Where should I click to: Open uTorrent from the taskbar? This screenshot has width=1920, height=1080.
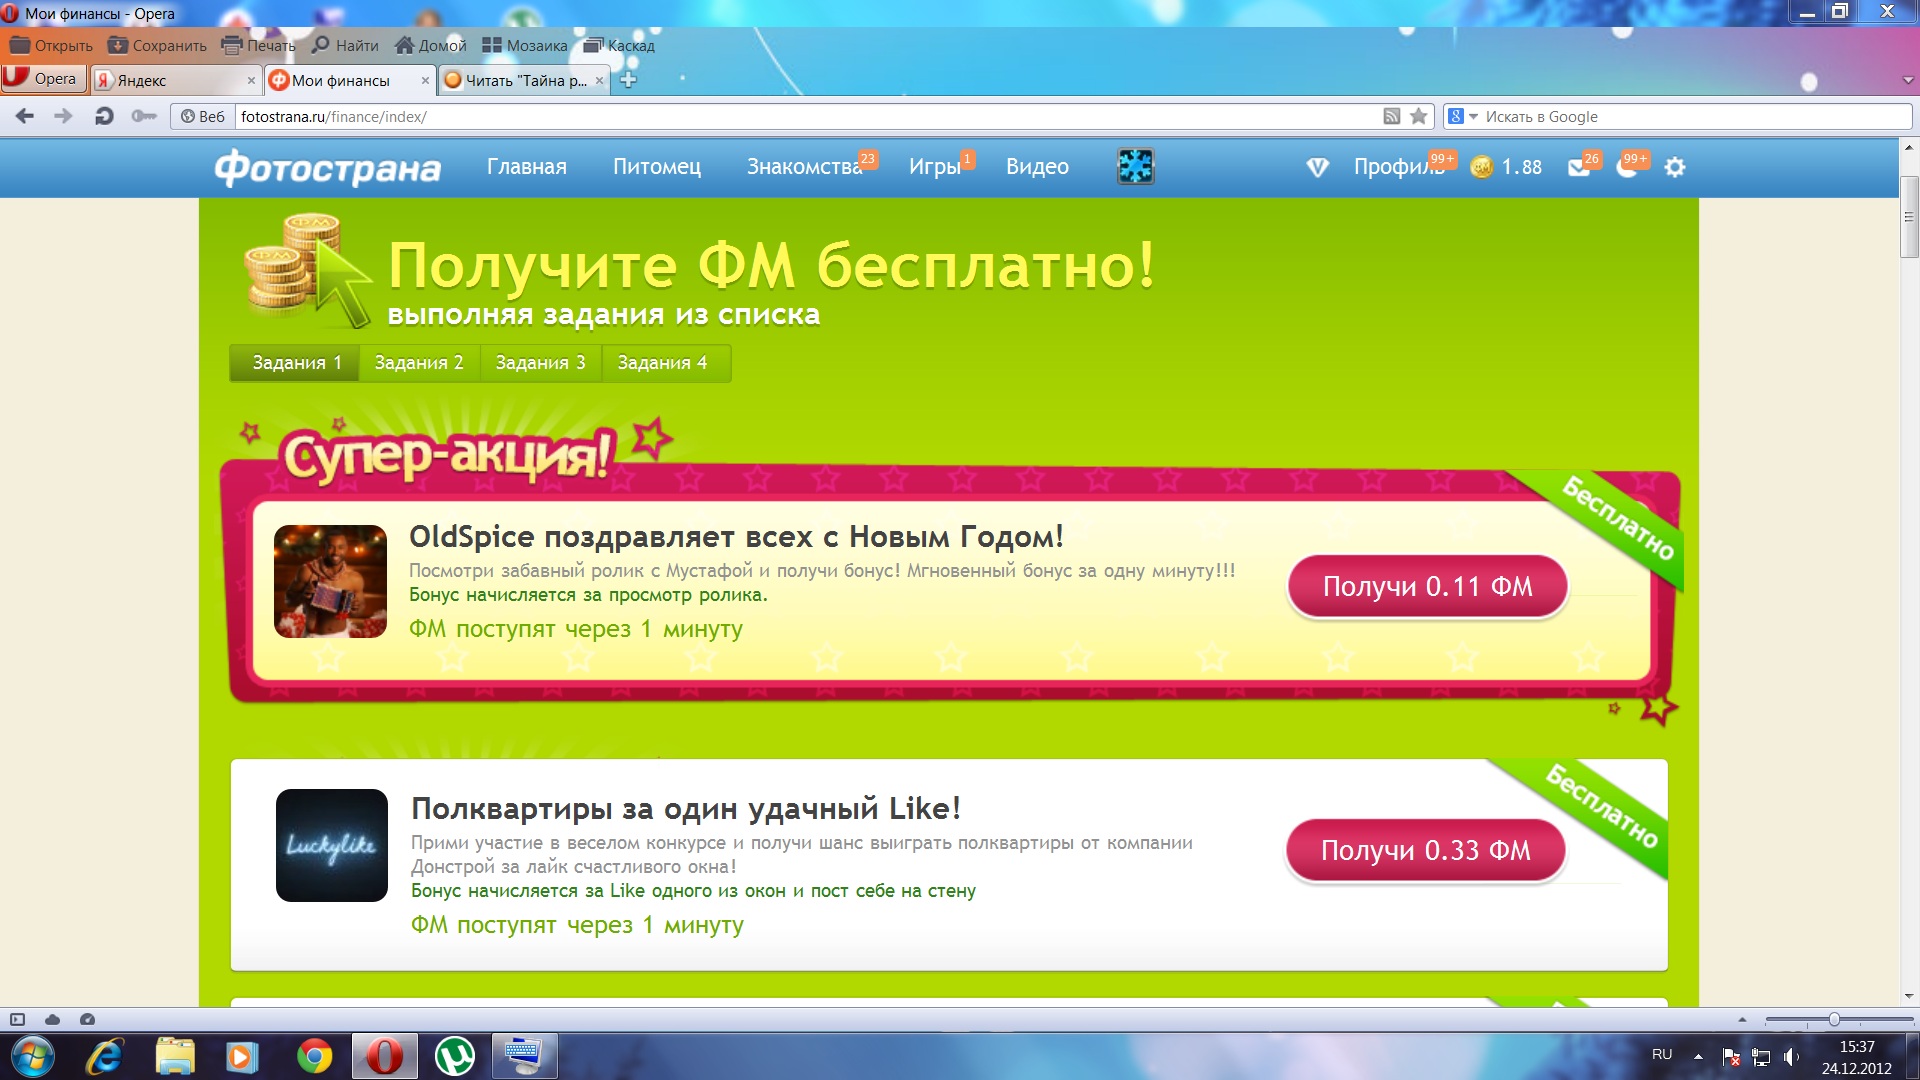455,1056
